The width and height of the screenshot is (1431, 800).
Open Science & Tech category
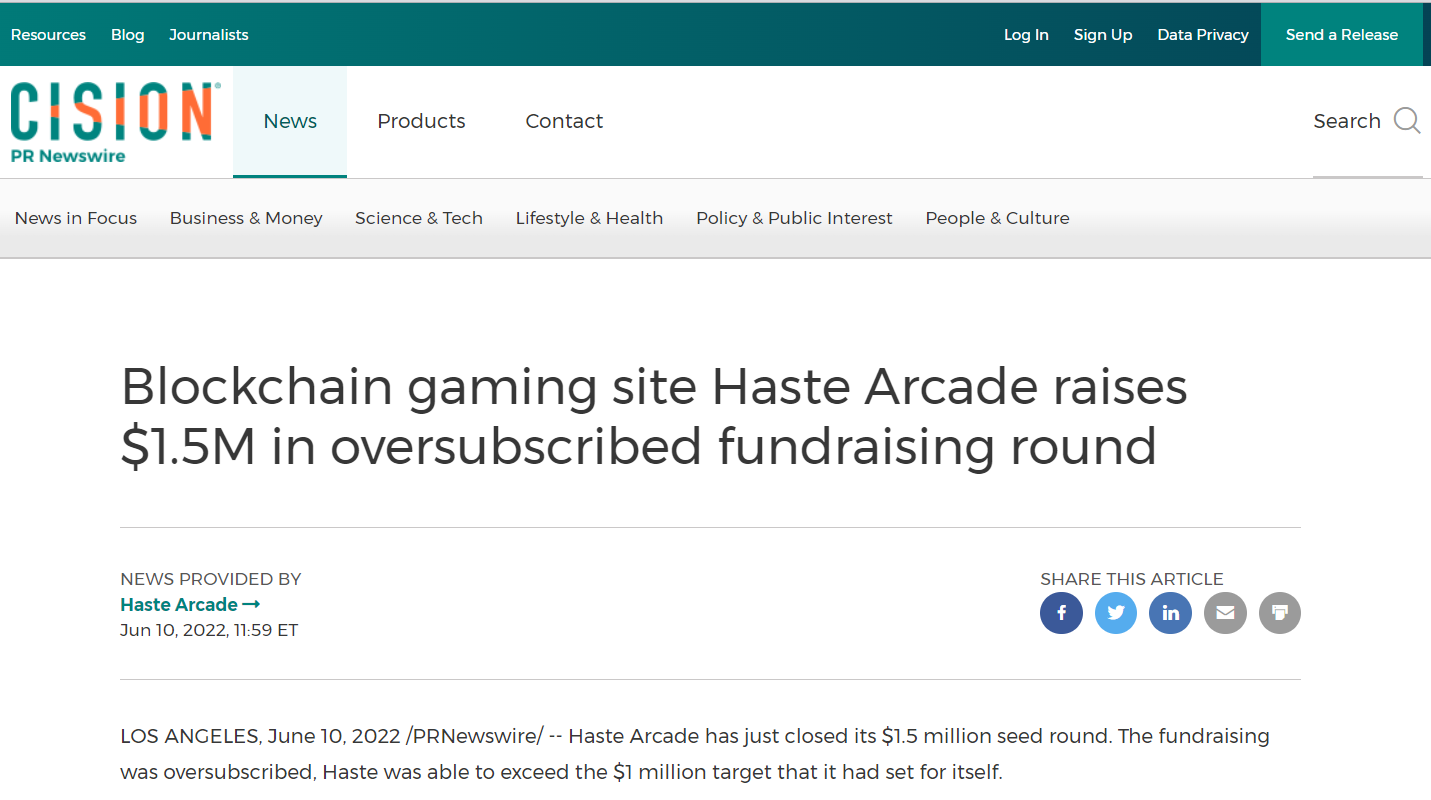click(419, 218)
